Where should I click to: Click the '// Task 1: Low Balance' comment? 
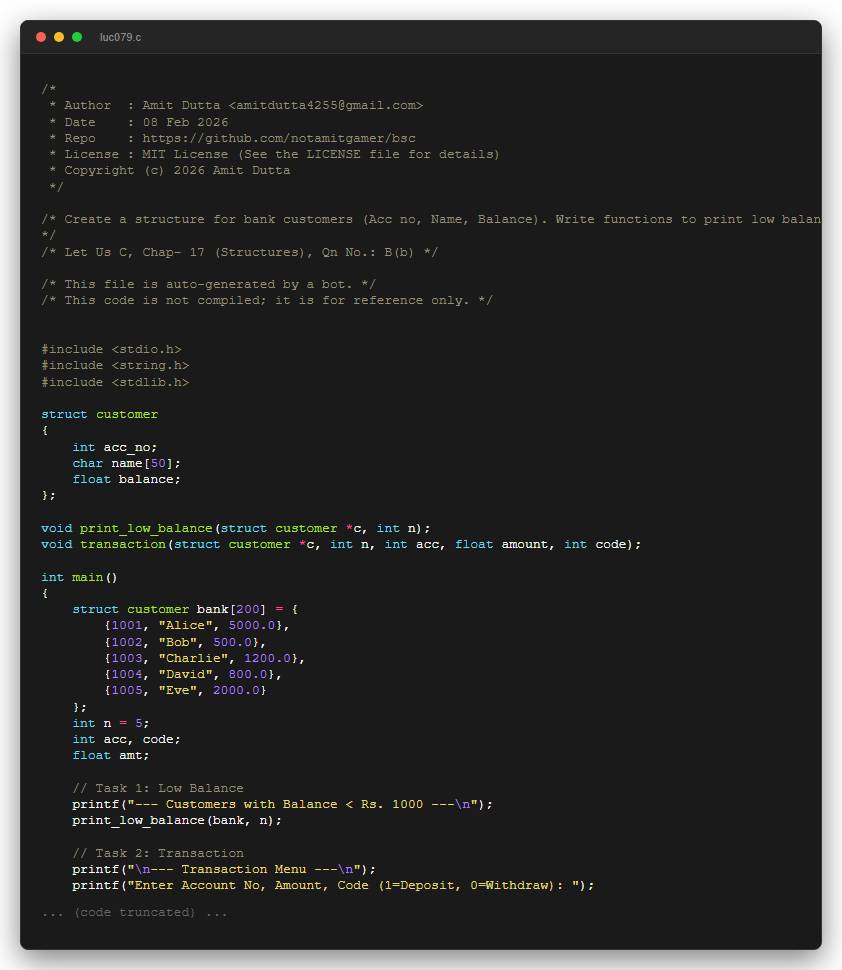coord(158,788)
